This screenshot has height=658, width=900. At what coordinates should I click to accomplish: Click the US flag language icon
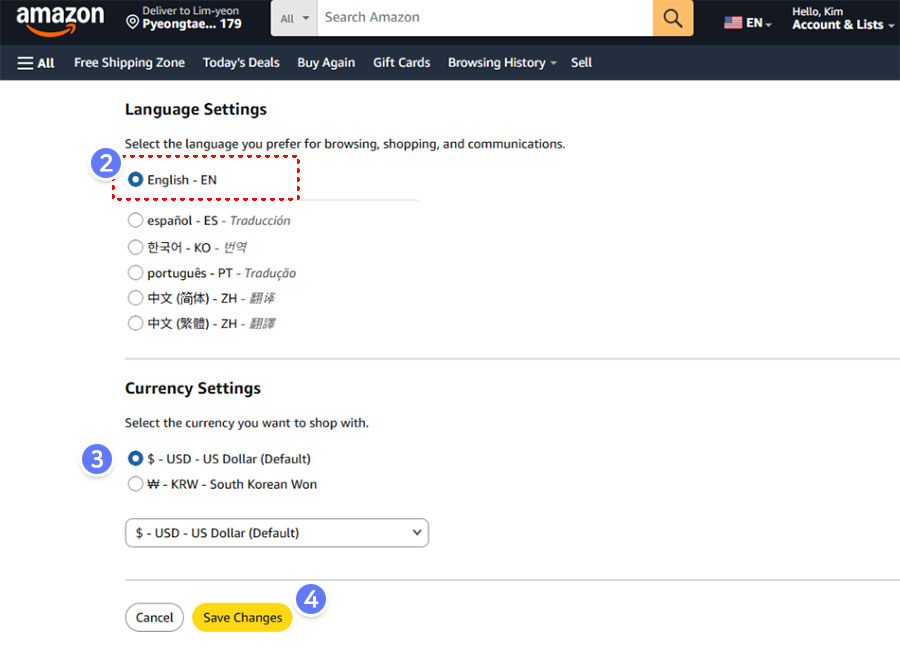[x=733, y=22]
